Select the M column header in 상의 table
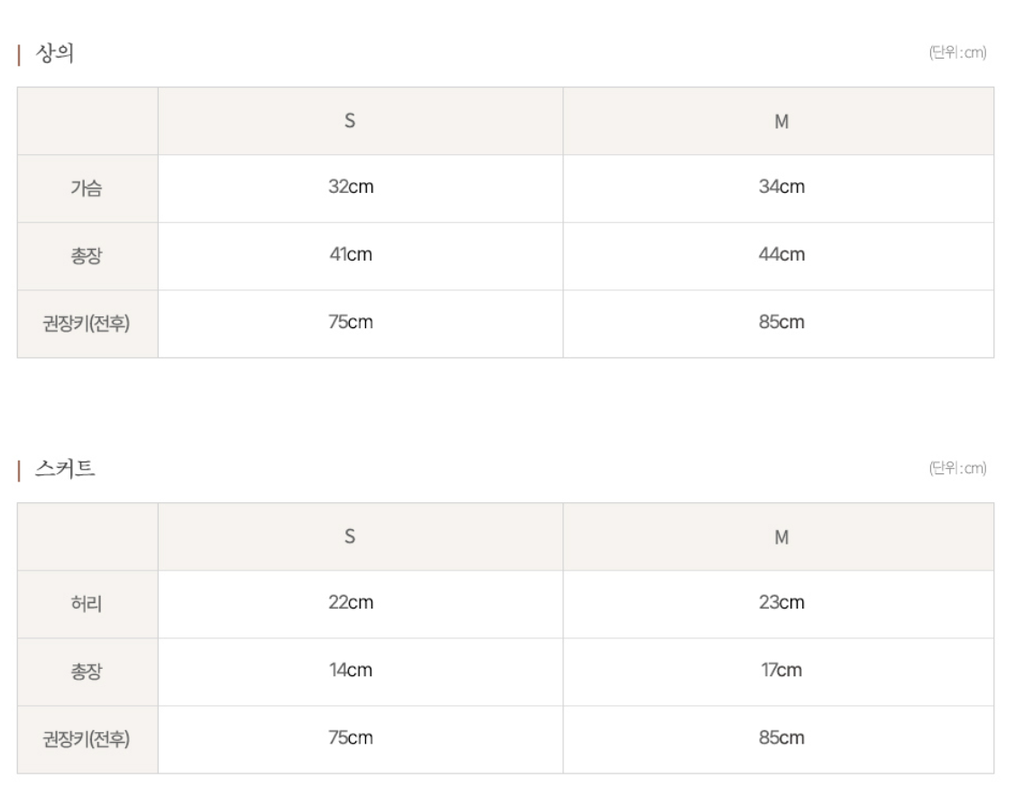 [781, 121]
